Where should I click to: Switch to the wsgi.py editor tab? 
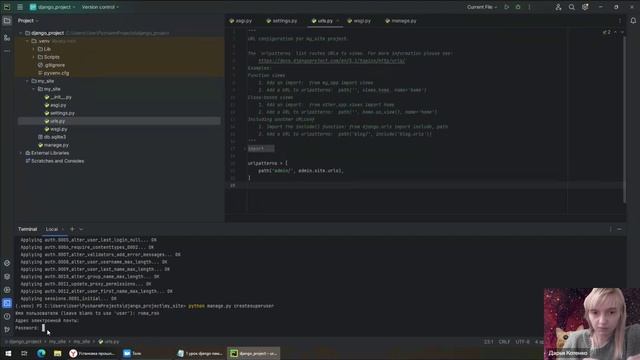(x=359, y=21)
